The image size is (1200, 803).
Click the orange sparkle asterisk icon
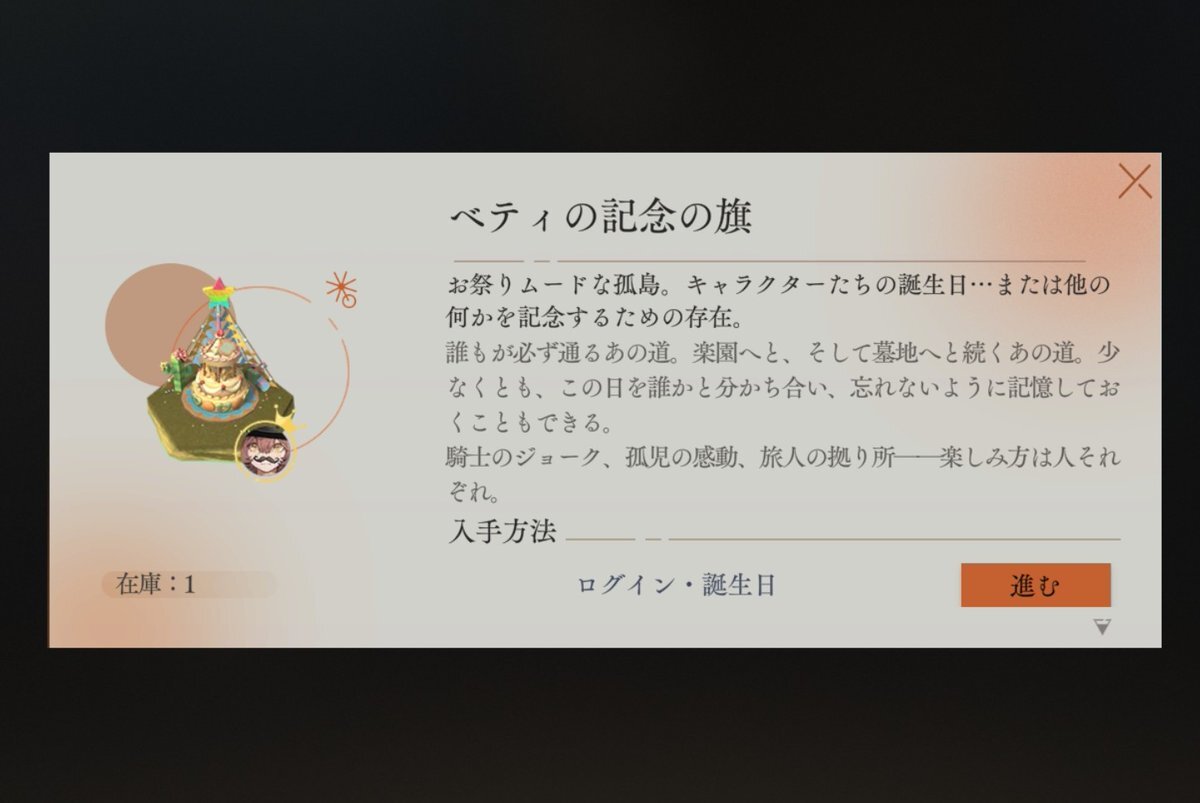coord(342,289)
